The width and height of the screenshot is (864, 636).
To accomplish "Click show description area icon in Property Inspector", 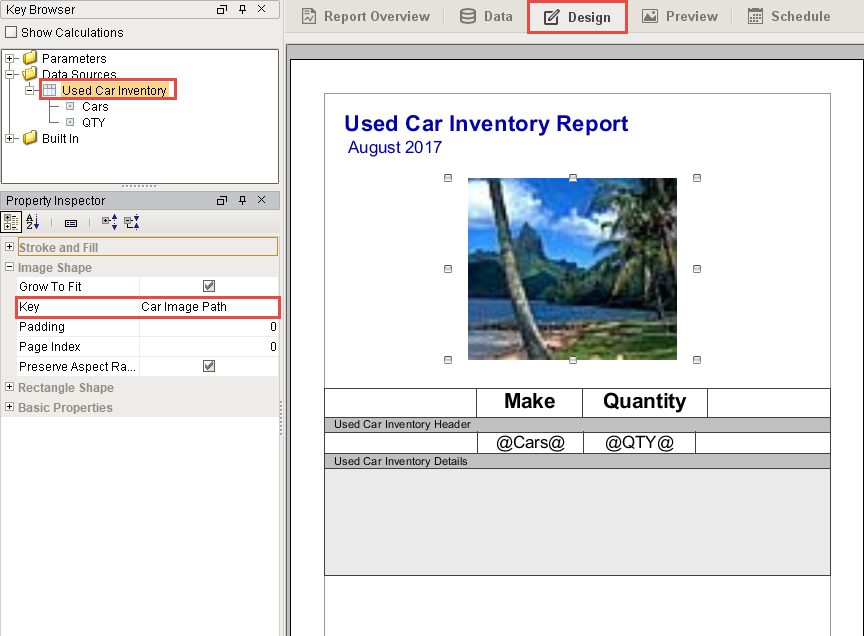I will click(x=71, y=223).
